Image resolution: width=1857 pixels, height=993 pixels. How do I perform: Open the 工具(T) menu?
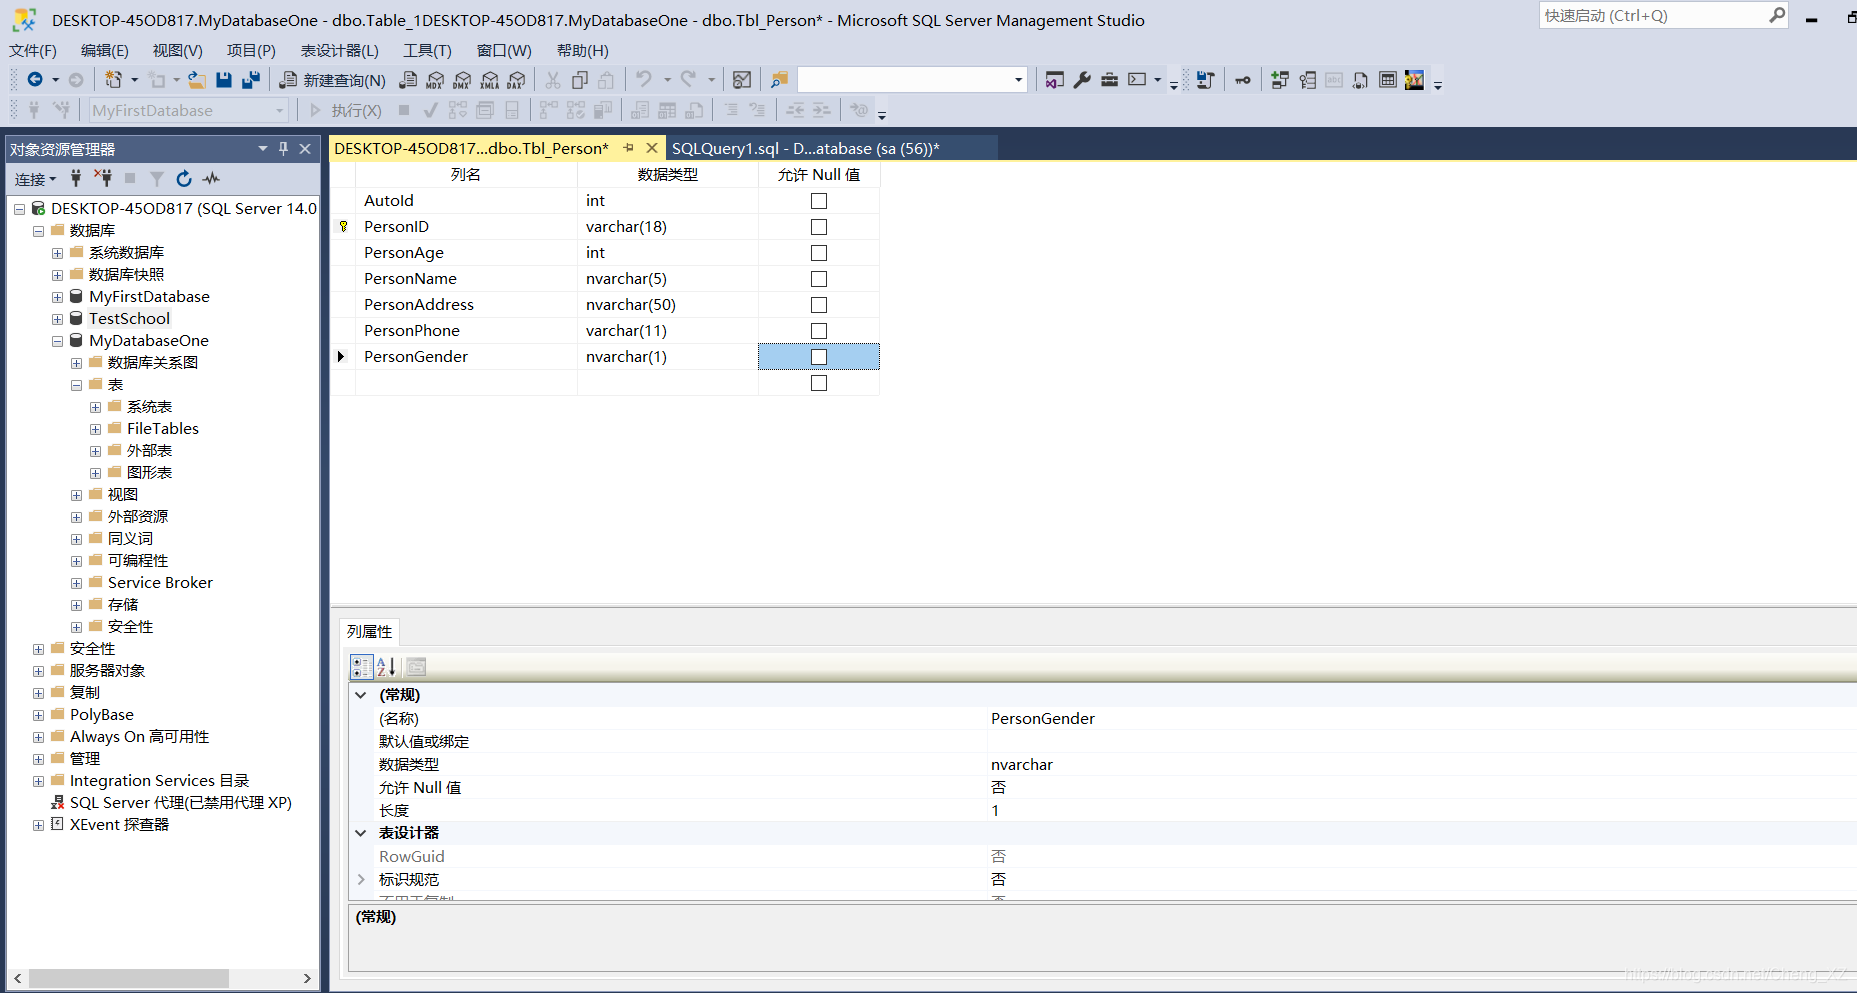coord(428,51)
